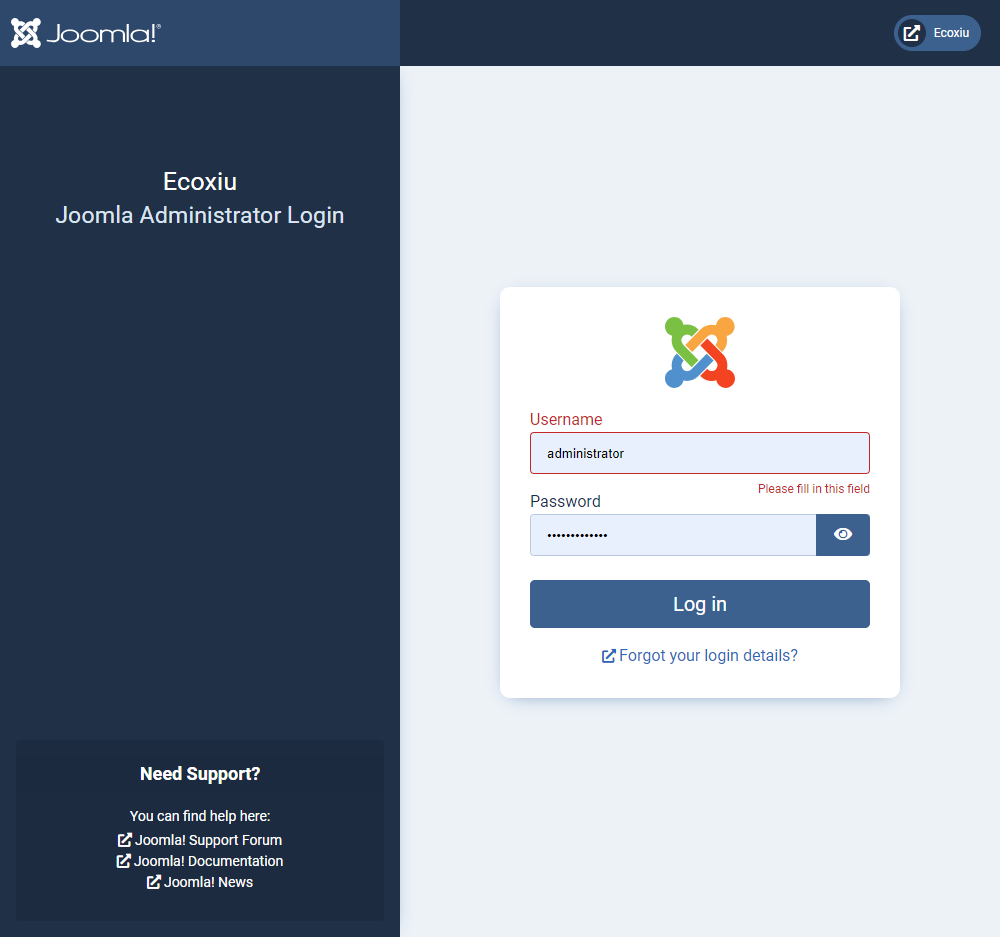Click the Username field label
The width and height of the screenshot is (1000, 937).
pos(566,419)
